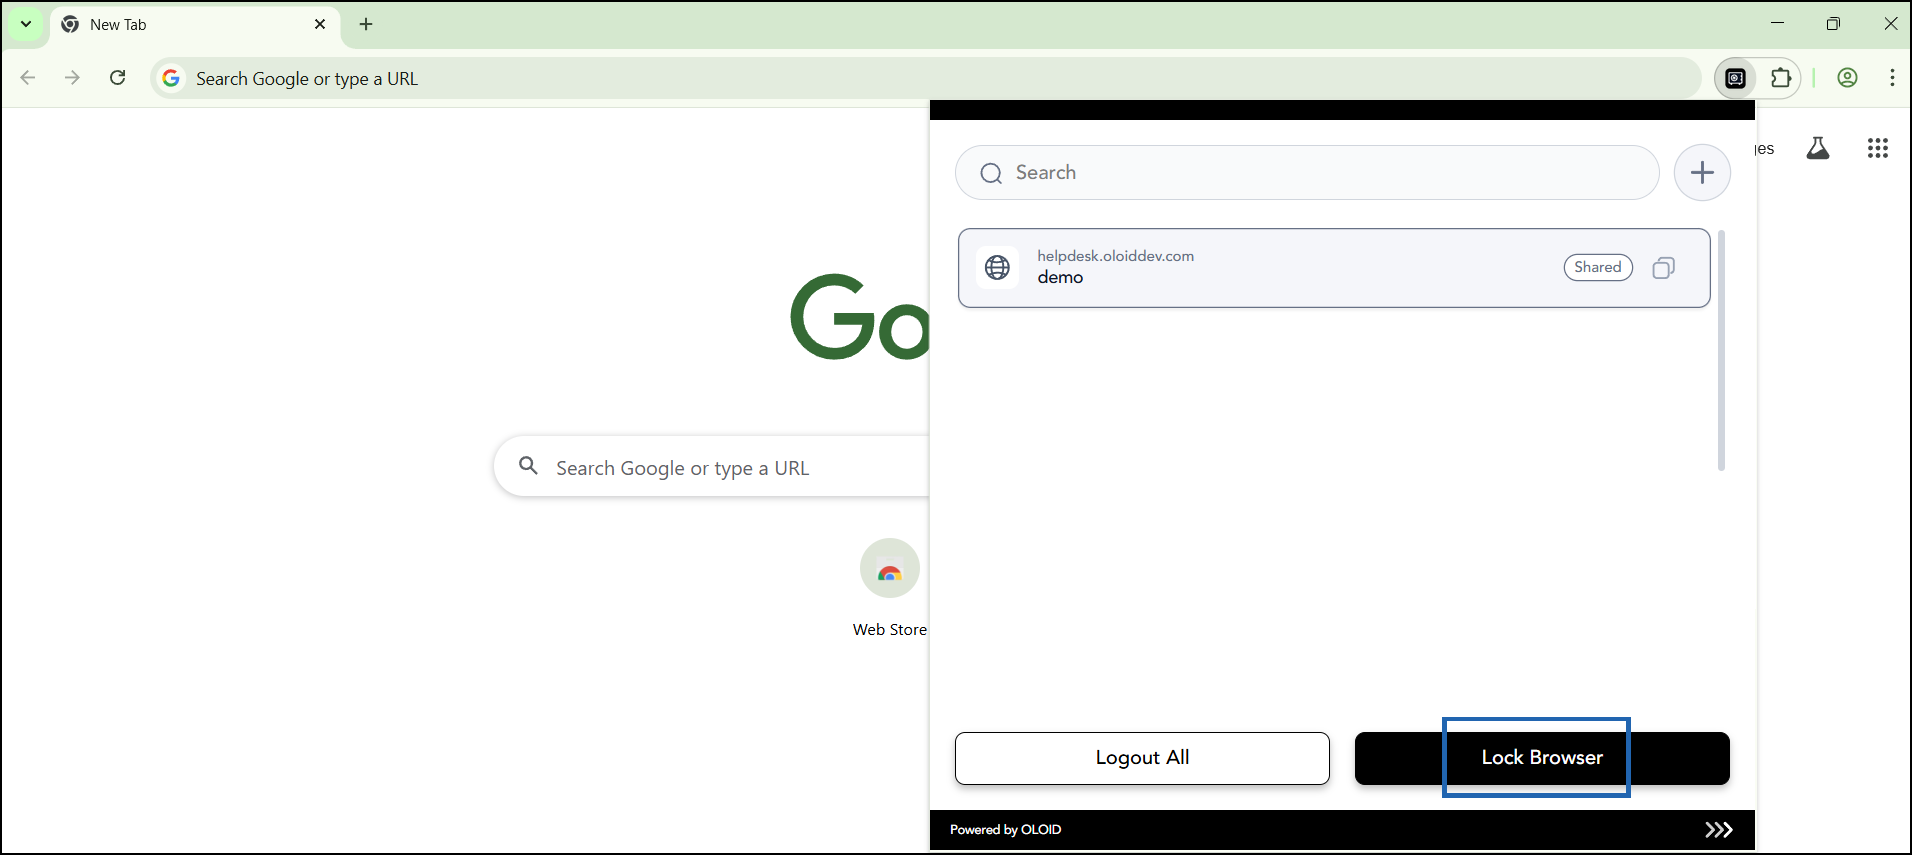The image size is (1912, 855).
Task: Click the Powered by OLOID text
Action: [x=1005, y=830]
